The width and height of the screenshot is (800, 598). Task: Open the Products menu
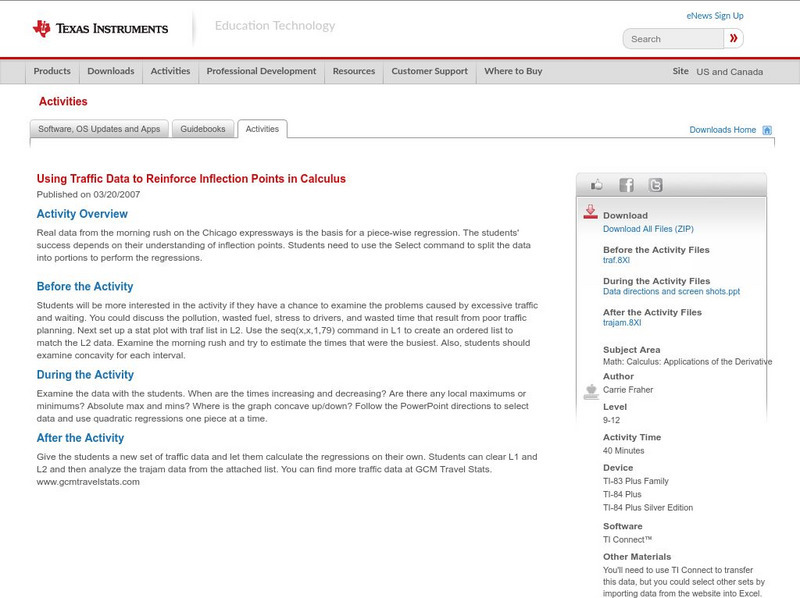click(x=52, y=71)
